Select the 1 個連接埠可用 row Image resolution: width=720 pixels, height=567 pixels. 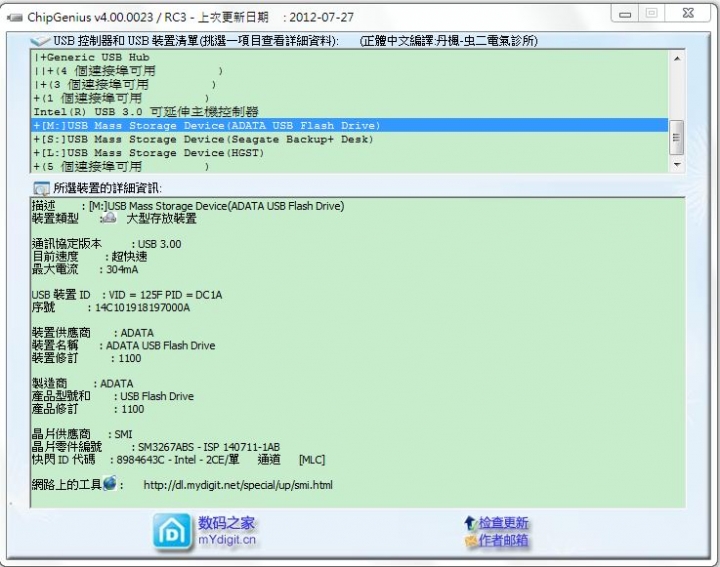tap(350, 98)
